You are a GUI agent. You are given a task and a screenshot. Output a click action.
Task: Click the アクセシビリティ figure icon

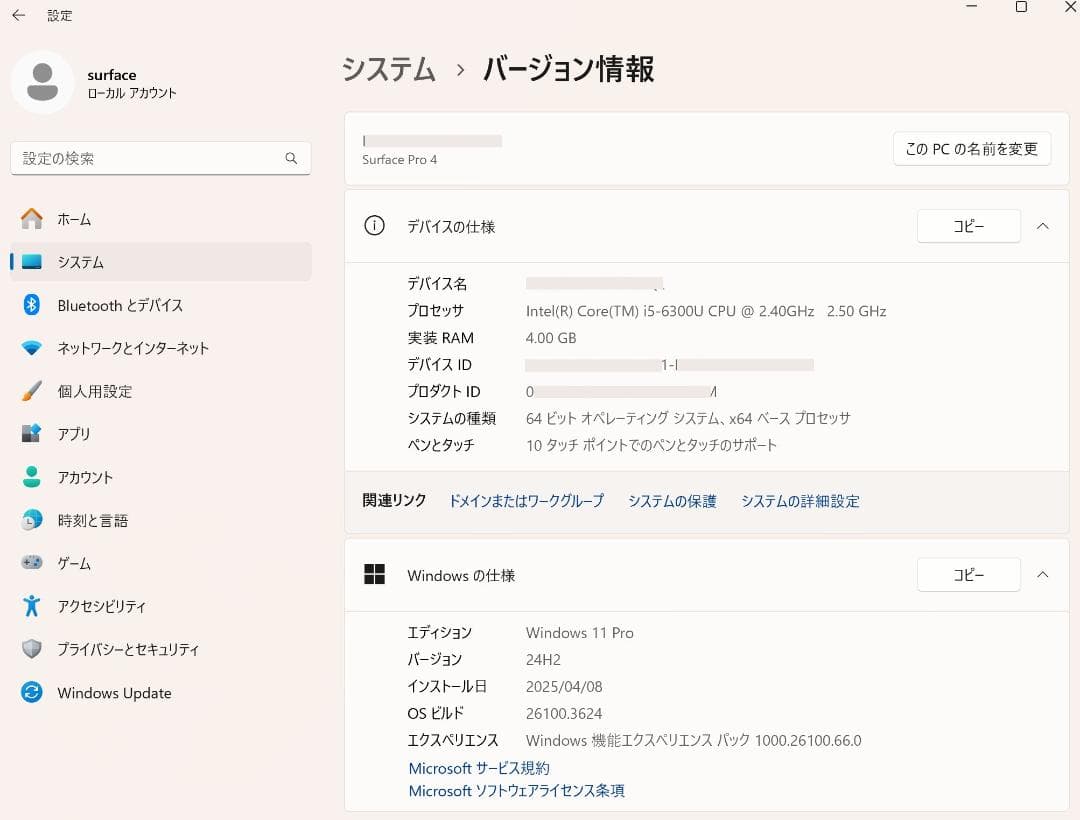(x=32, y=606)
